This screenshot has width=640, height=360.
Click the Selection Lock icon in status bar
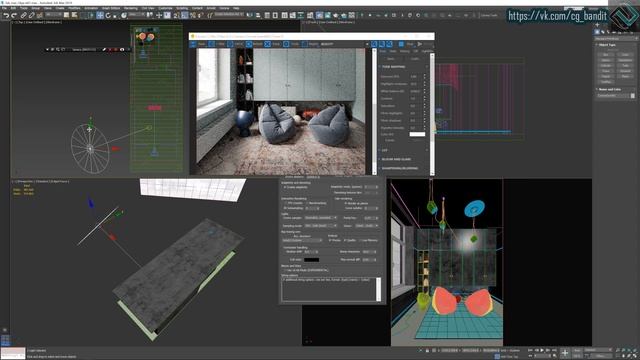427,351
